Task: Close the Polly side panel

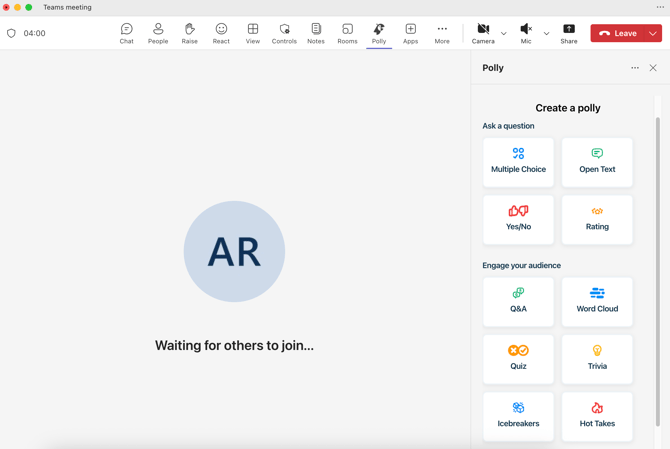Action: [x=653, y=68]
